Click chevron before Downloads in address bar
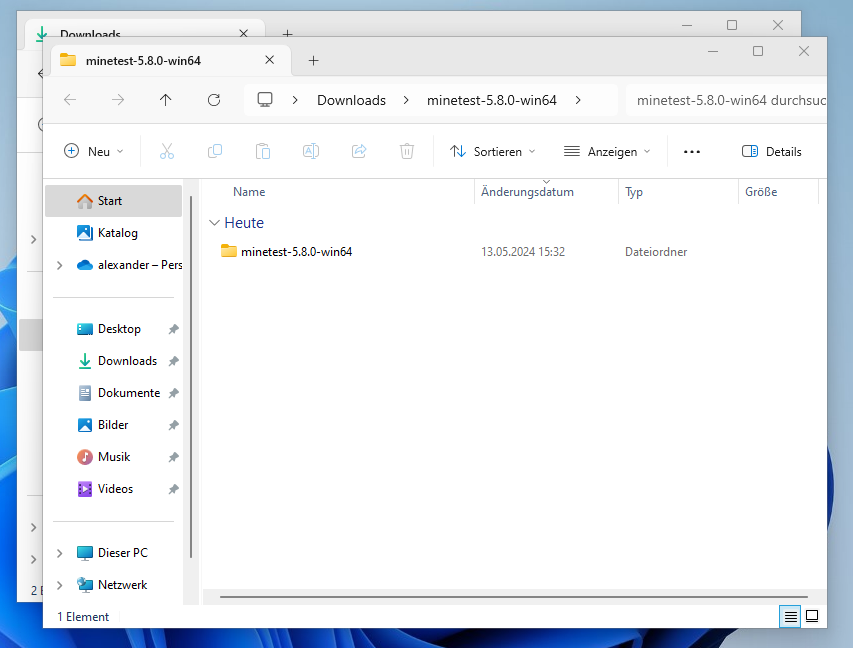853x648 pixels. click(295, 100)
